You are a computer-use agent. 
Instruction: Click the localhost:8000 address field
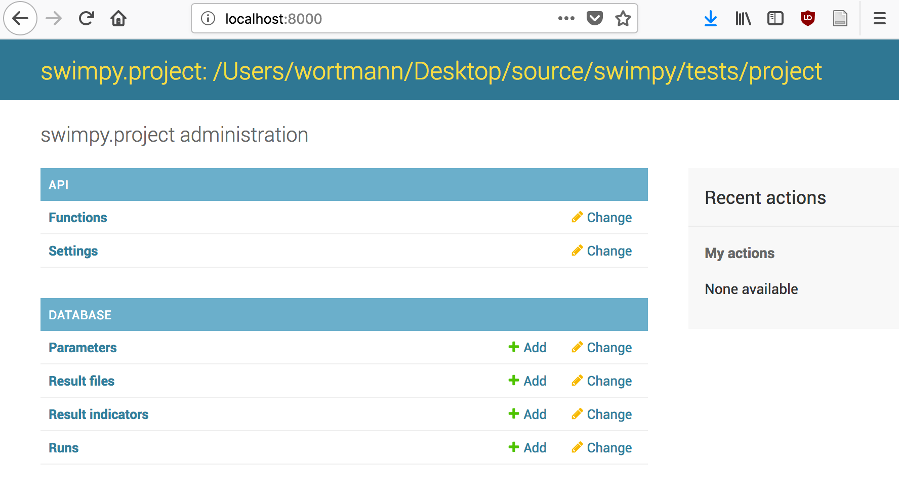coord(380,18)
